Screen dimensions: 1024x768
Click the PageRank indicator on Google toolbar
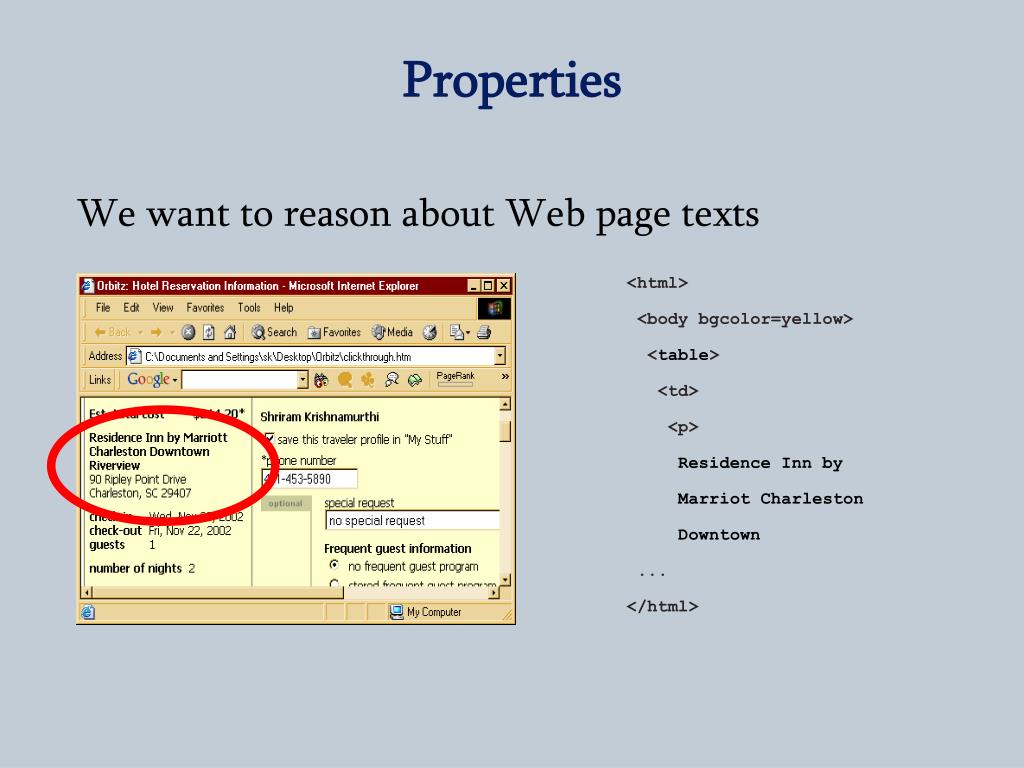tap(455, 379)
